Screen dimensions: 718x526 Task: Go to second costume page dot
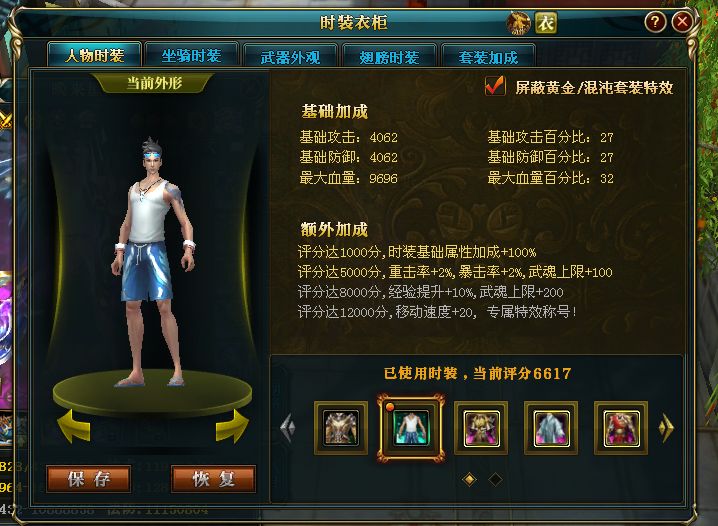click(x=495, y=479)
